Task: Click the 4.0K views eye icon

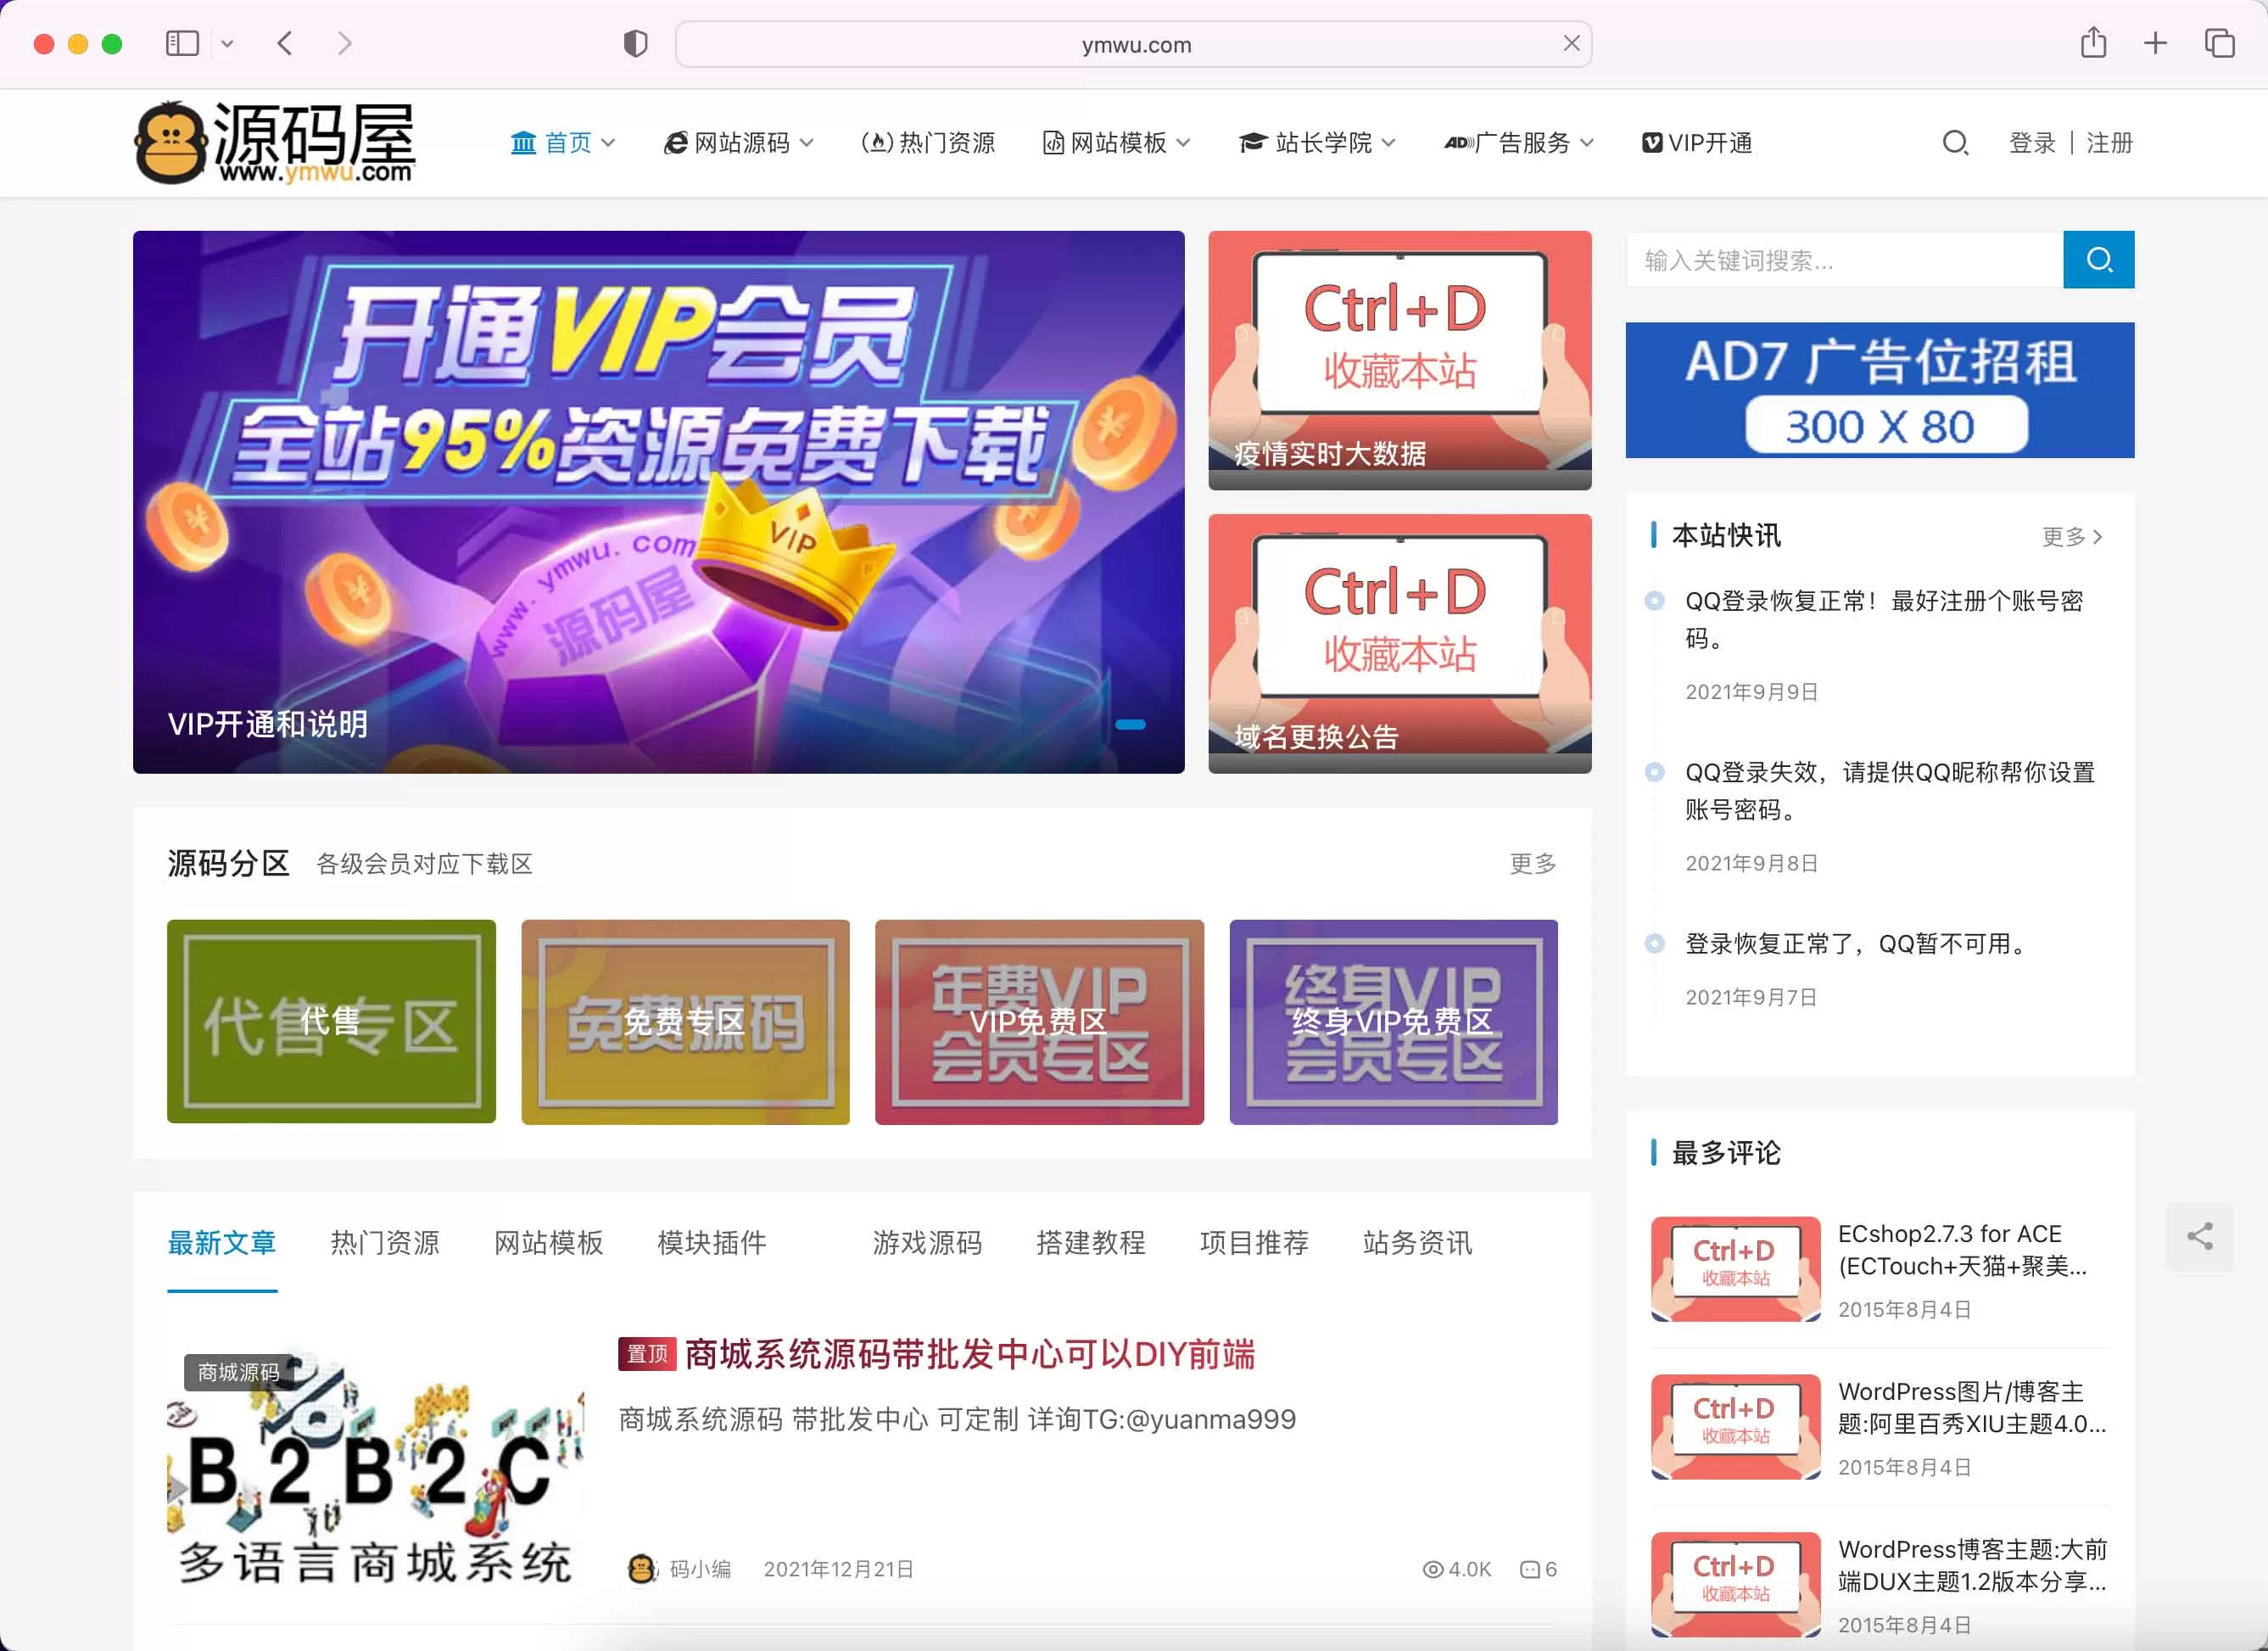Action: pos(1432,1569)
